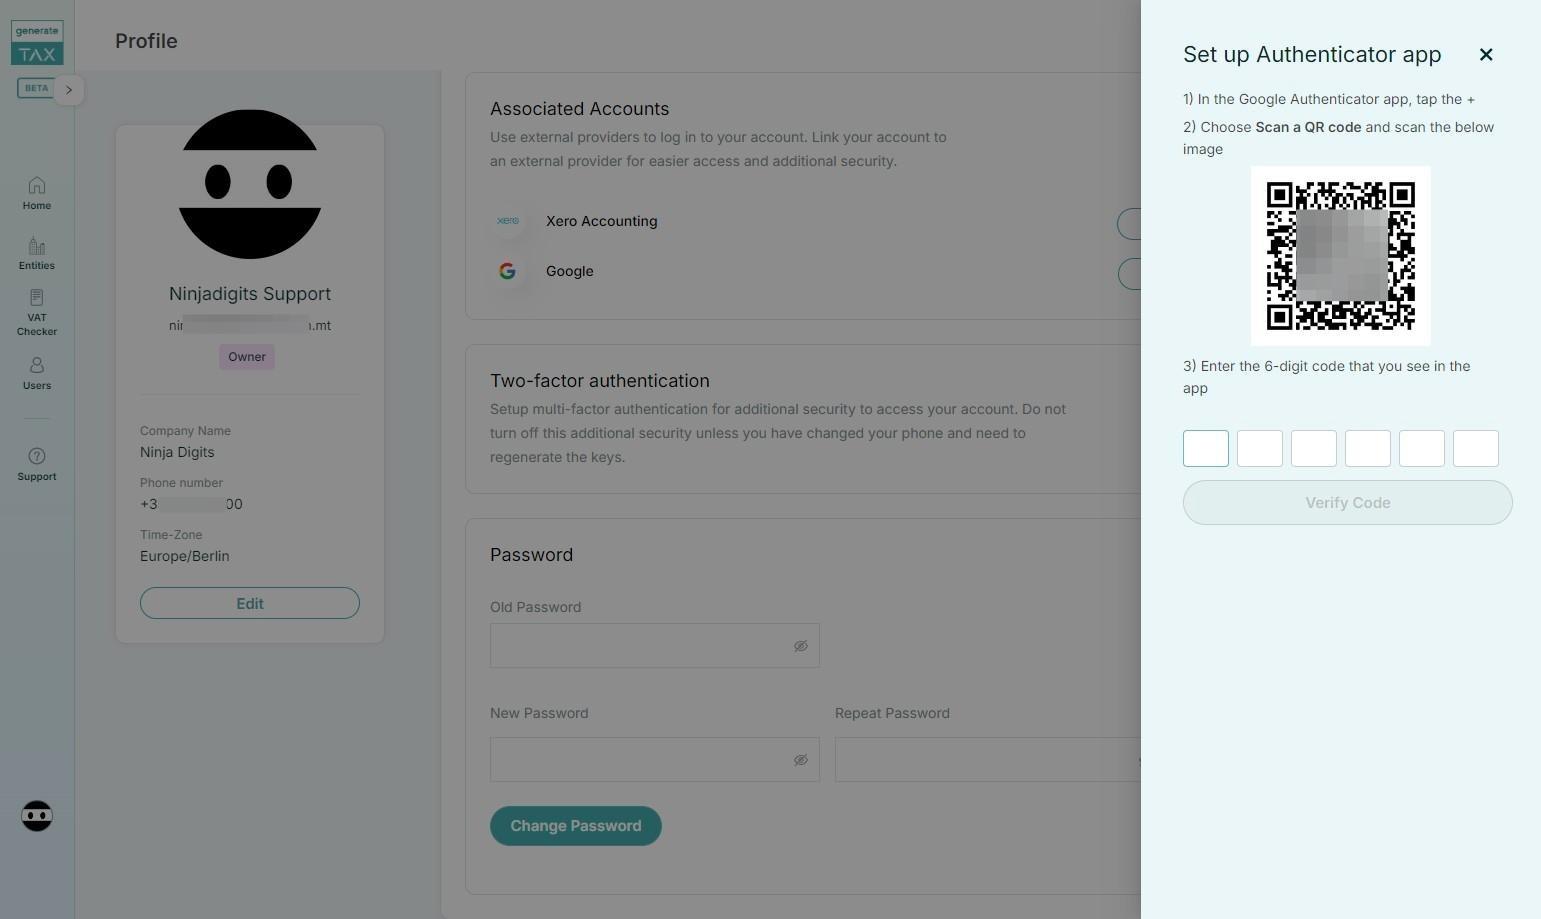The width and height of the screenshot is (1541, 919).
Task: Click the Ninja Digits company name value
Action: pyautogui.click(x=177, y=452)
